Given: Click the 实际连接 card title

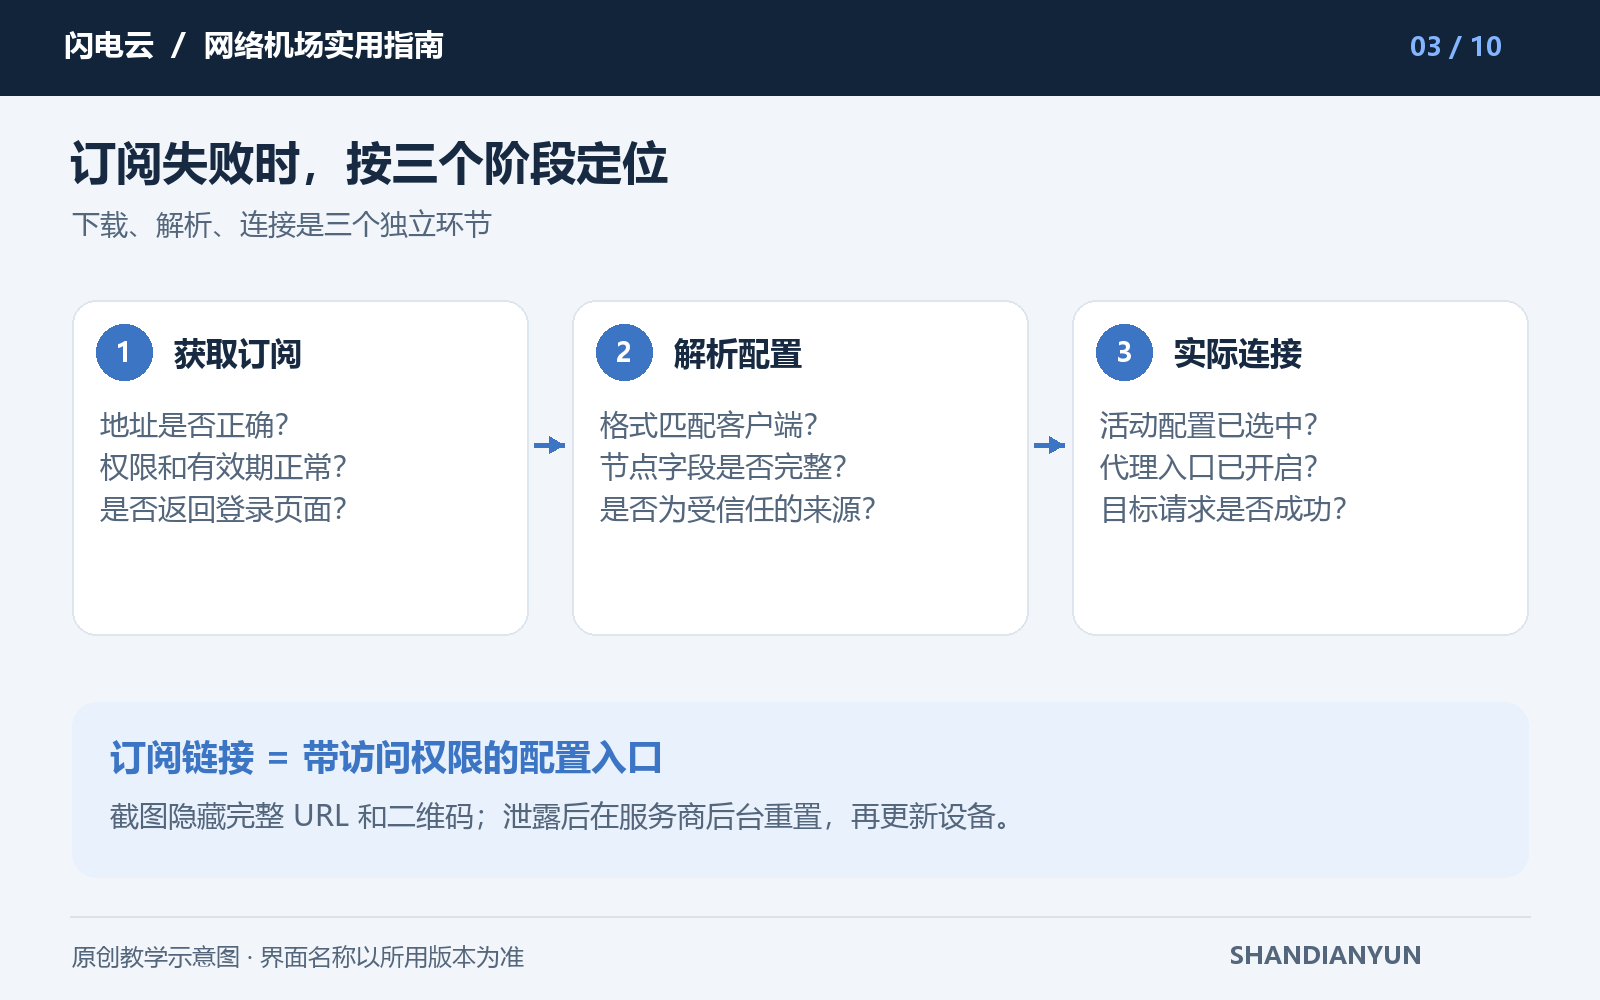Looking at the screenshot, I should click(x=1237, y=354).
